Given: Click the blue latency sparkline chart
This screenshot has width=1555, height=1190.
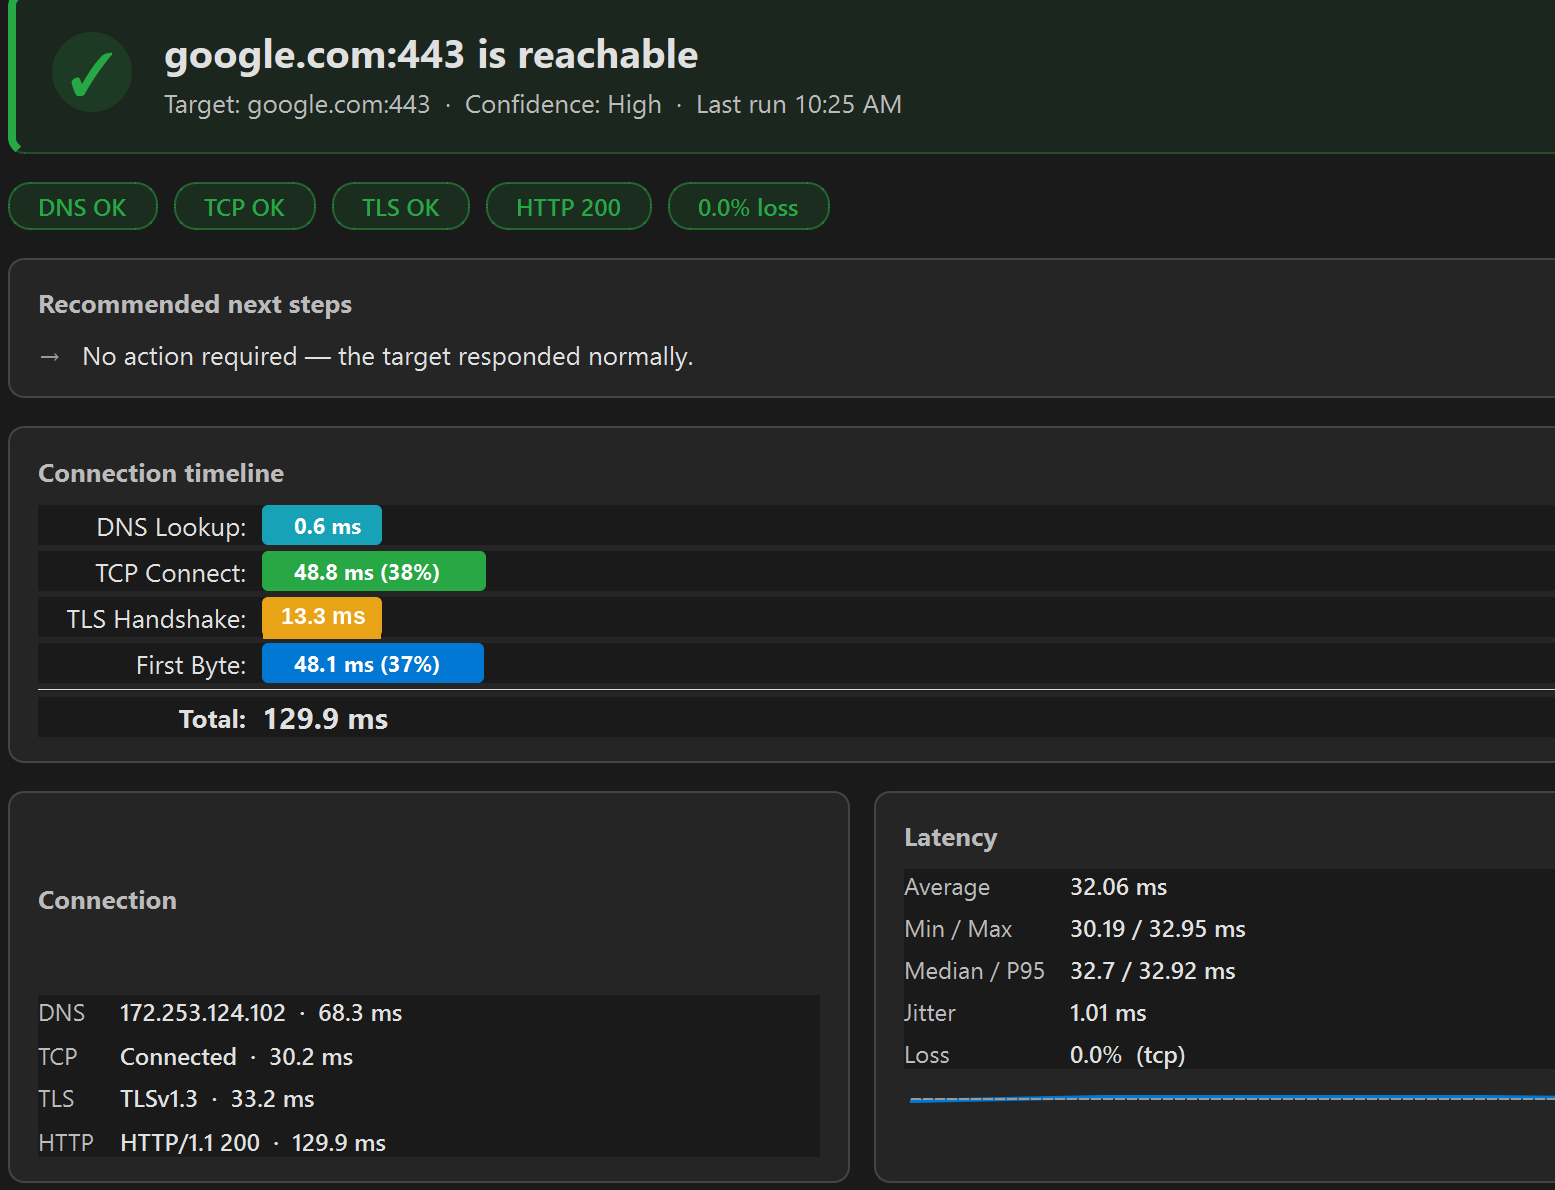Looking at the screenshot, I should (1232, 1098).
